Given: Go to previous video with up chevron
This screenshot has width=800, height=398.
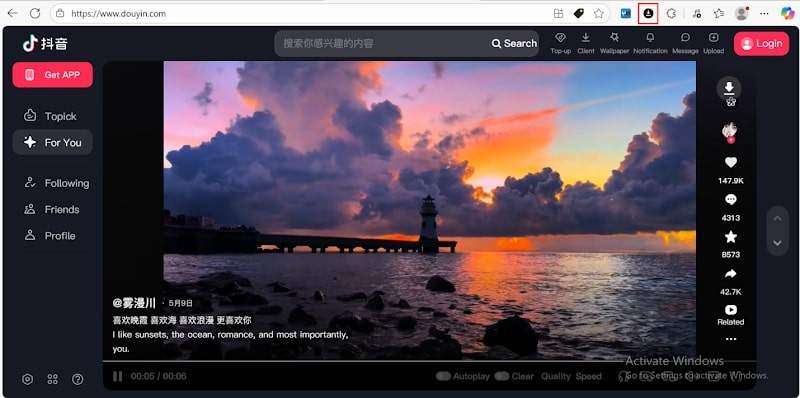Looking at the screenshot, I should tap(777, 219).
